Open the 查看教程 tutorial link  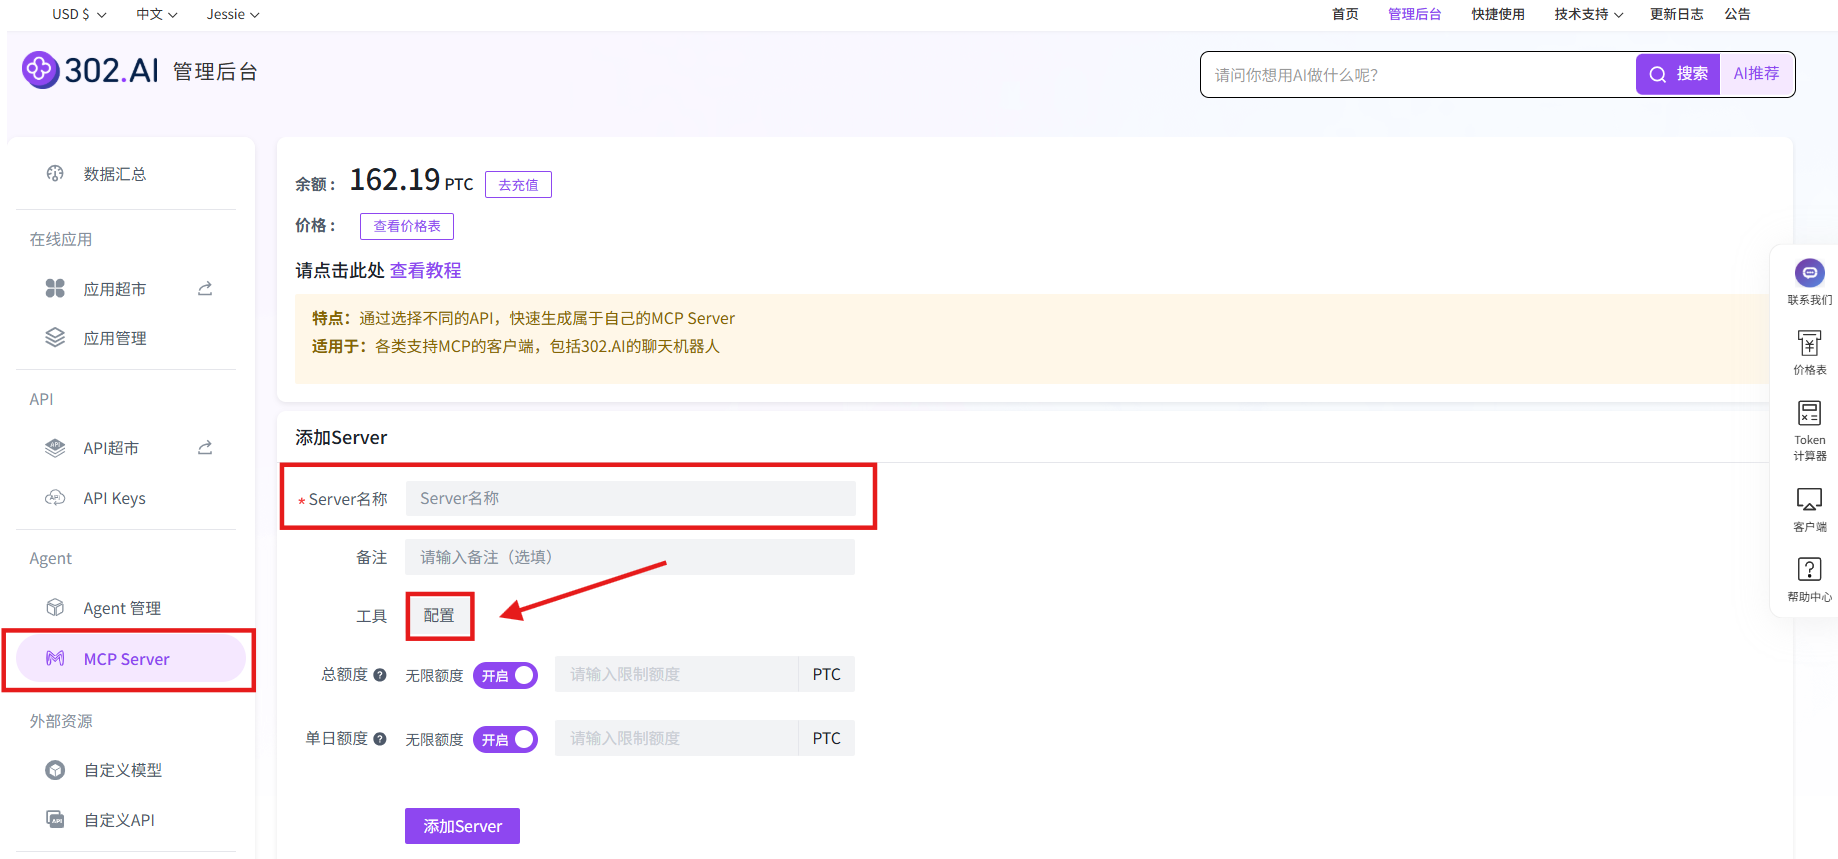425,270
